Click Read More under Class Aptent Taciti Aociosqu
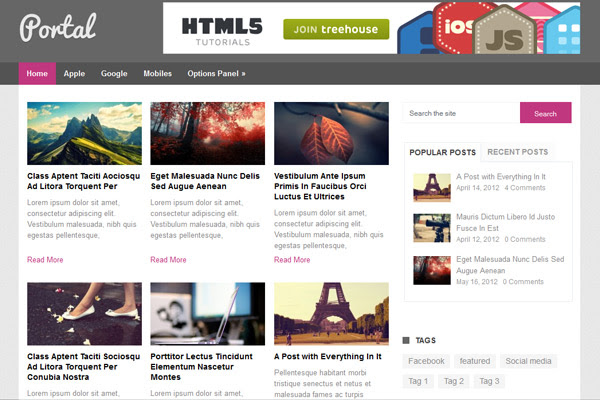The width and height of the screenshot is (600, 400). click(45, 260)
